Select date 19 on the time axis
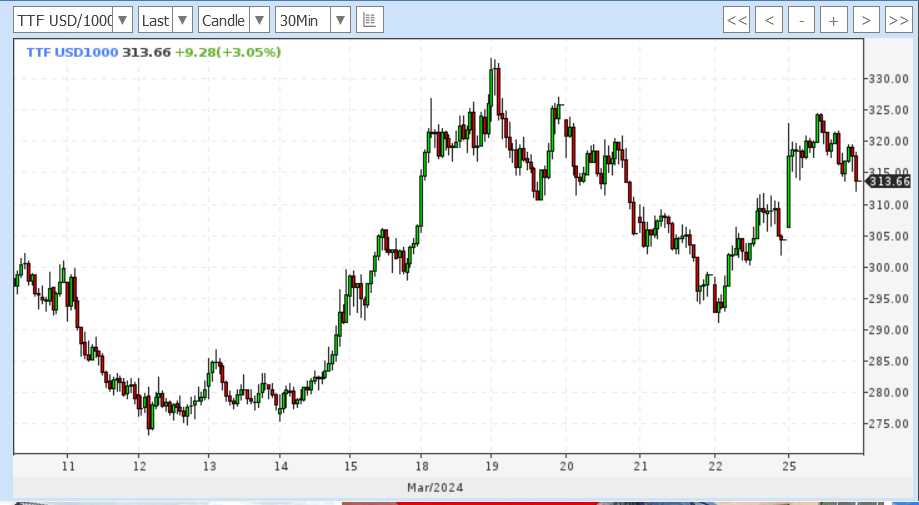Viewport: 919px width, 505px height. (x=492, y=466)
